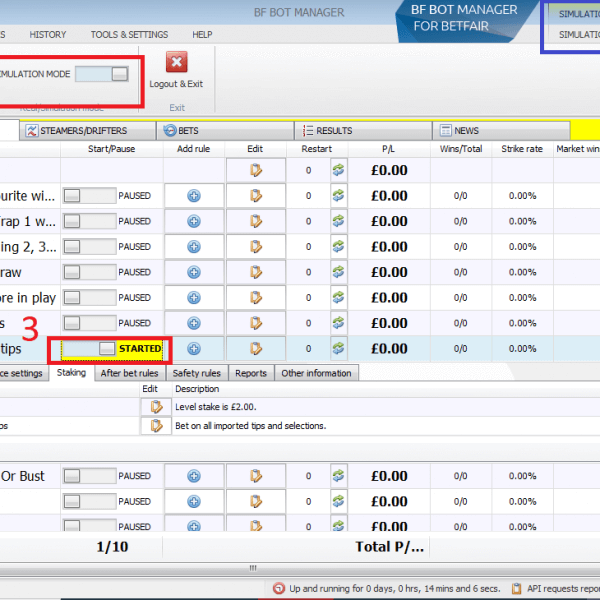Start the paused 're in play' strategy toggle

pos(90,297)
